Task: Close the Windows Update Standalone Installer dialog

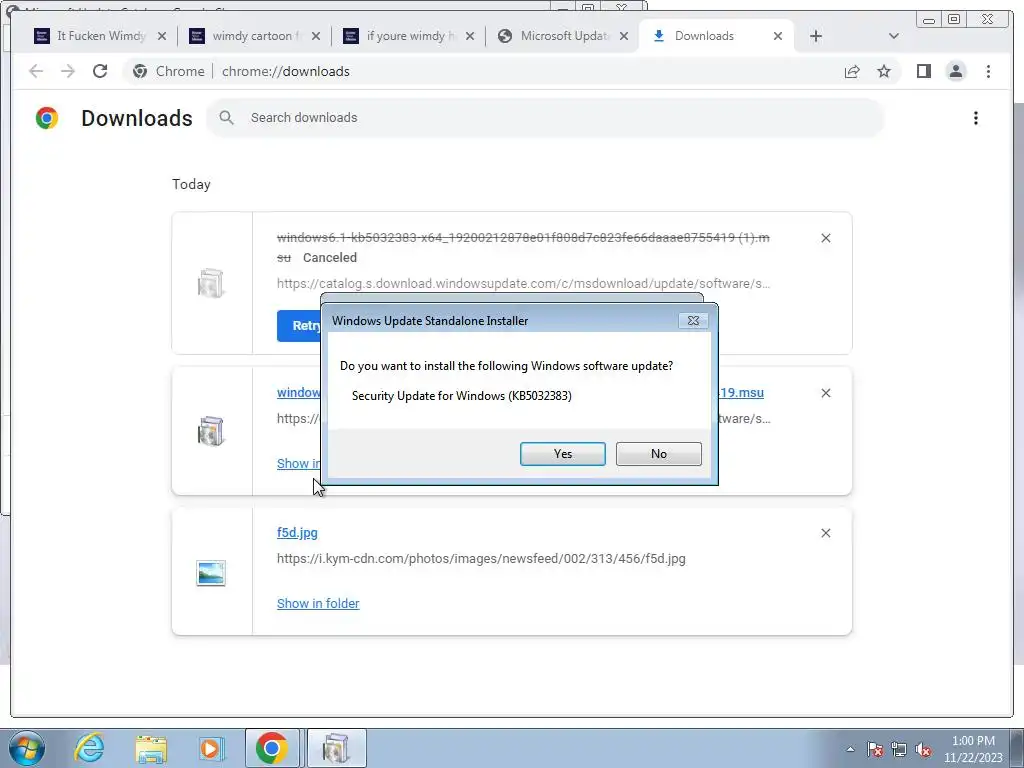Action: coord(693,321)
